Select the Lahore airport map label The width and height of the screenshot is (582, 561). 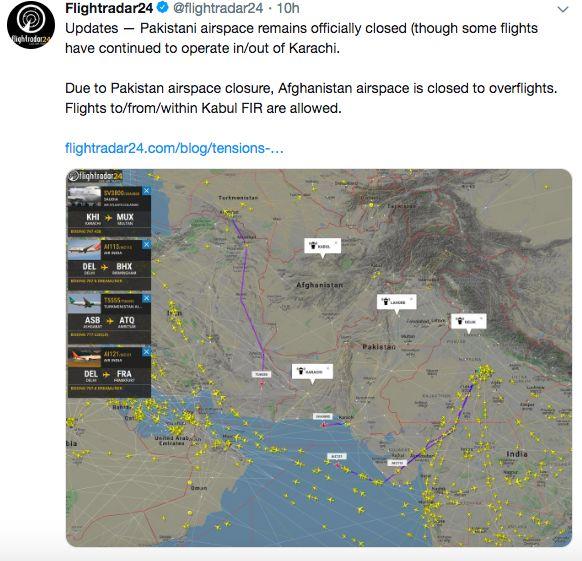click(396, 302)
